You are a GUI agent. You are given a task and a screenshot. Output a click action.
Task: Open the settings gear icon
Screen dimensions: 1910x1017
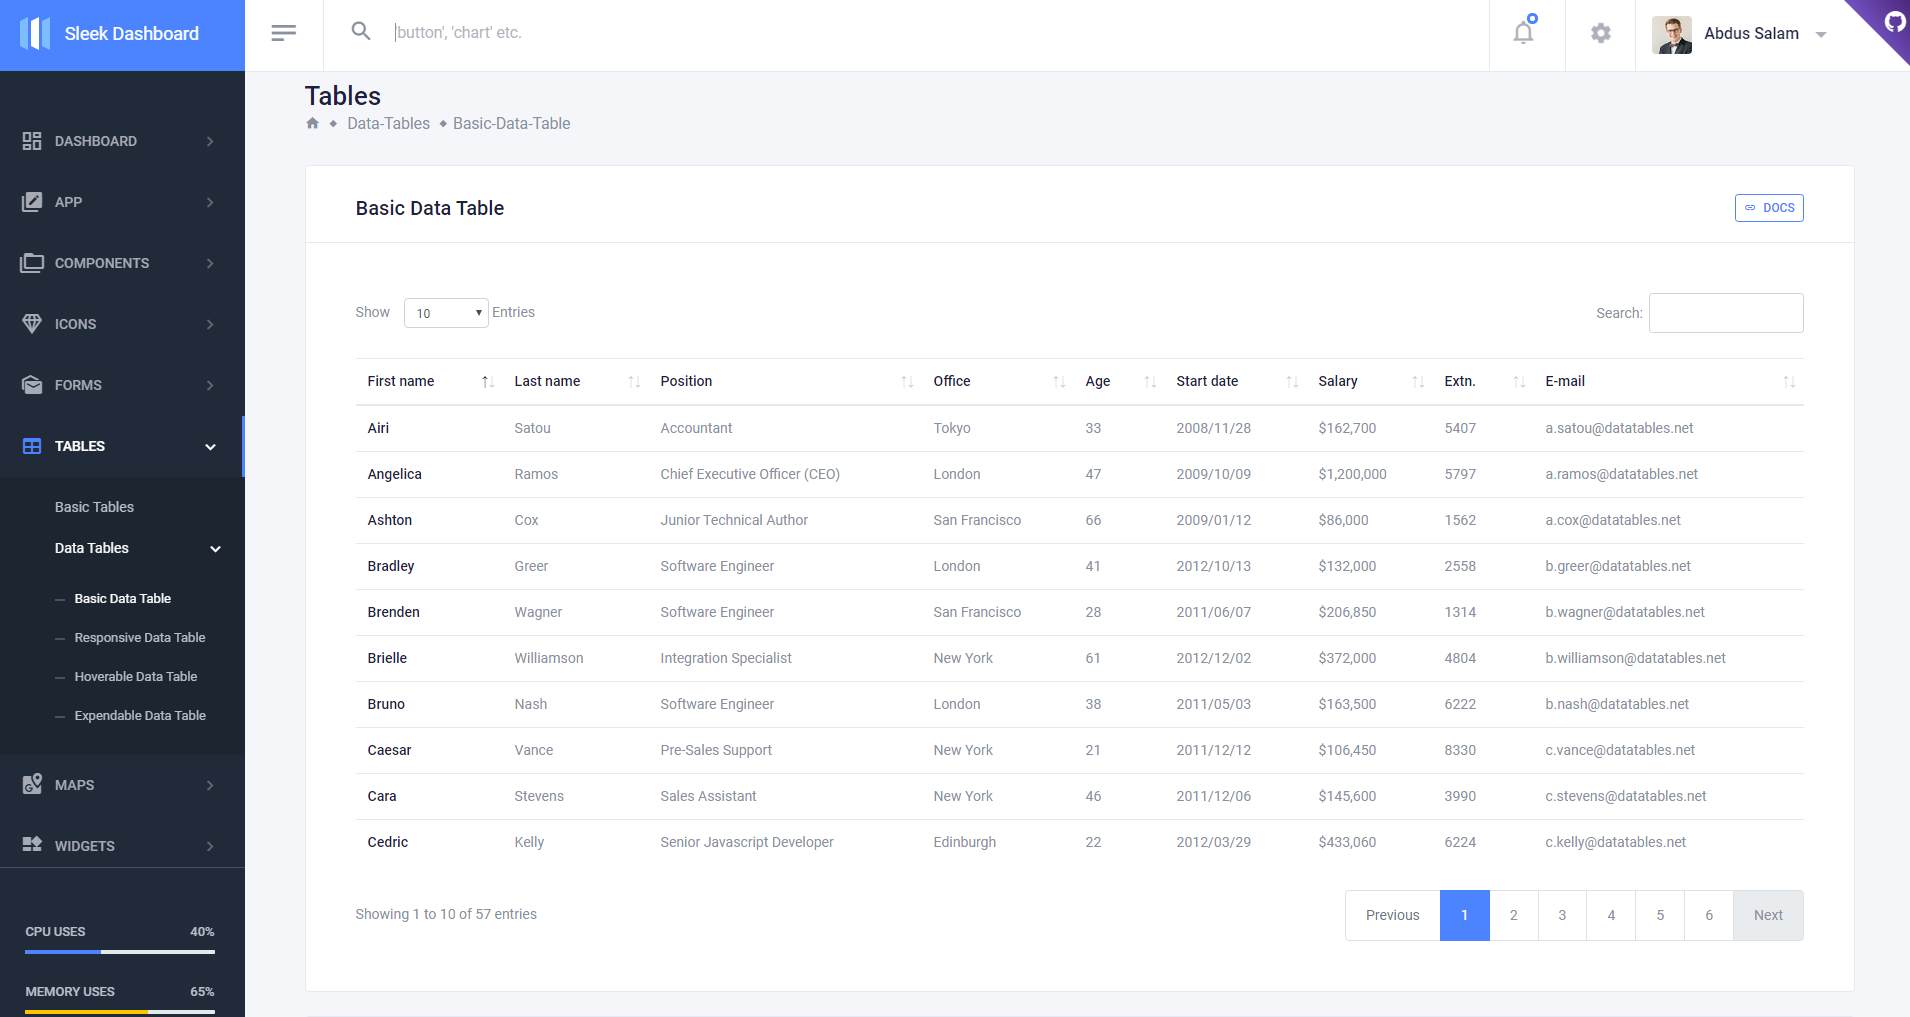(x=1601, y=33)
